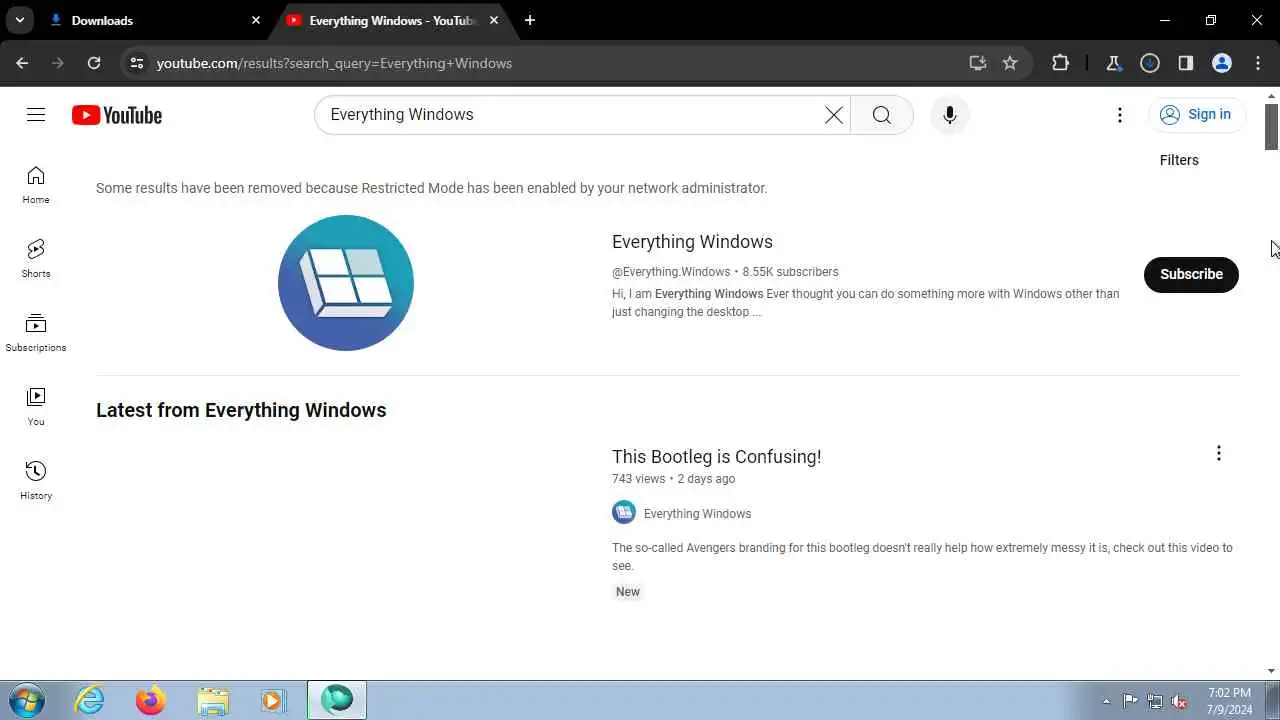The width and height of the screenshot is (1280, 720).
Task: Open the Chrome Labs flask icon
Action: point(1114,63)
